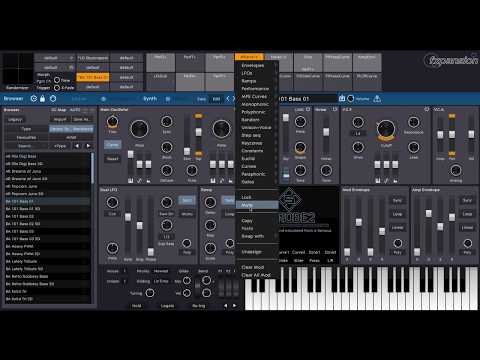Click the small icon right of Synth label
This screenshot has width=480, height=360.
(168, 99)
